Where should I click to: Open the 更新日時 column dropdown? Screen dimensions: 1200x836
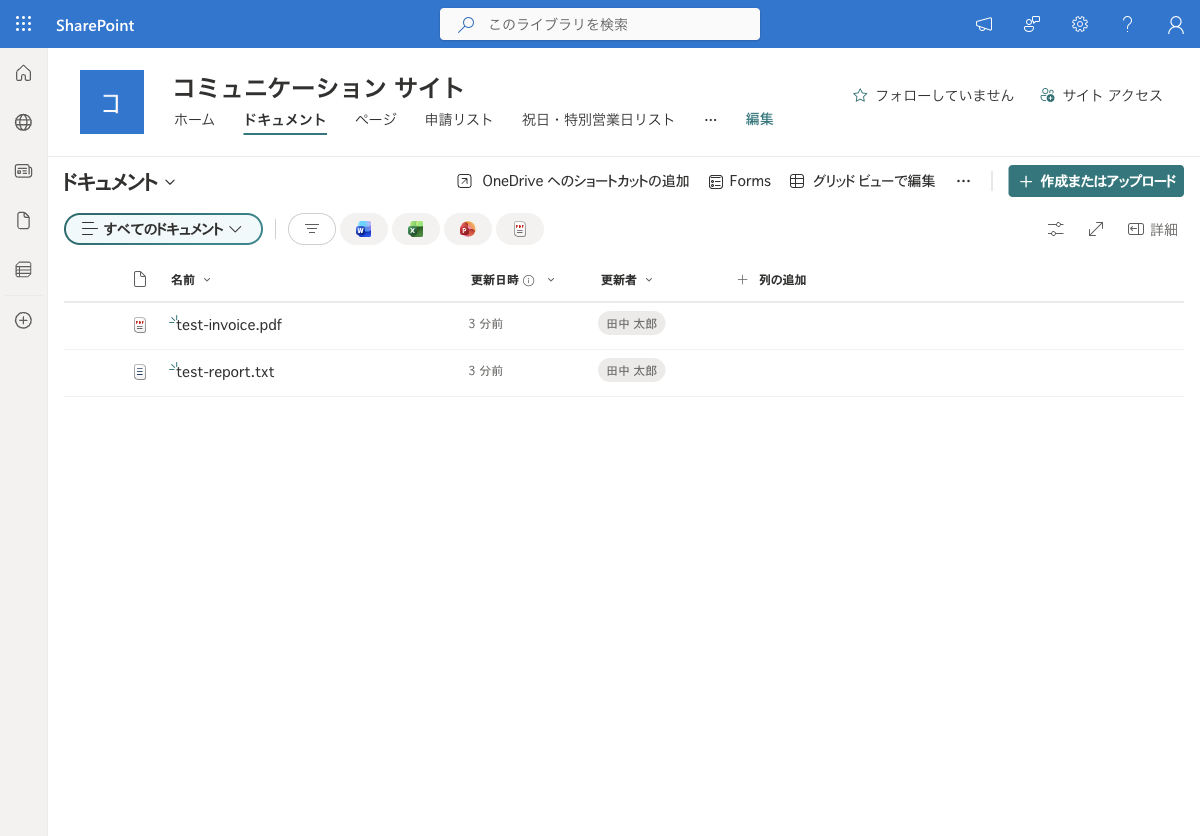[551, 280]
